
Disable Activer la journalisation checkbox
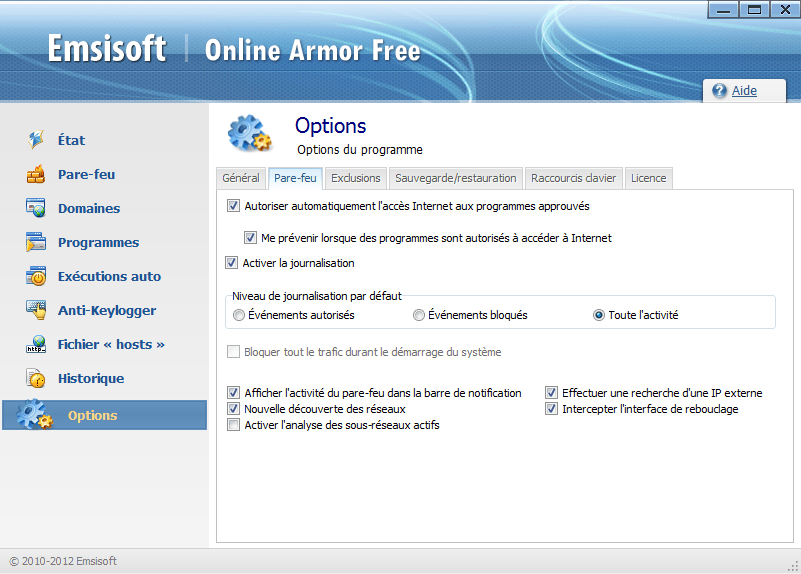coord(231,263)
